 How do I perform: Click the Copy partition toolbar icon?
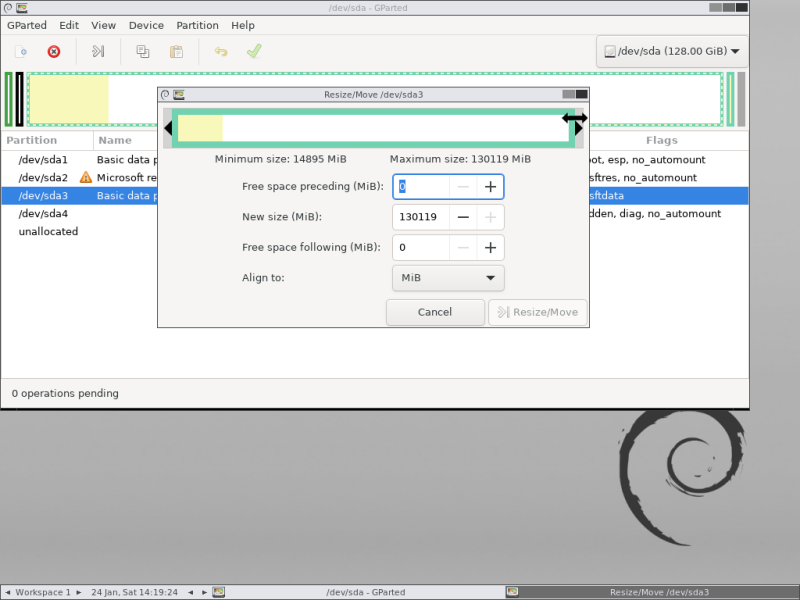[143, 52]
